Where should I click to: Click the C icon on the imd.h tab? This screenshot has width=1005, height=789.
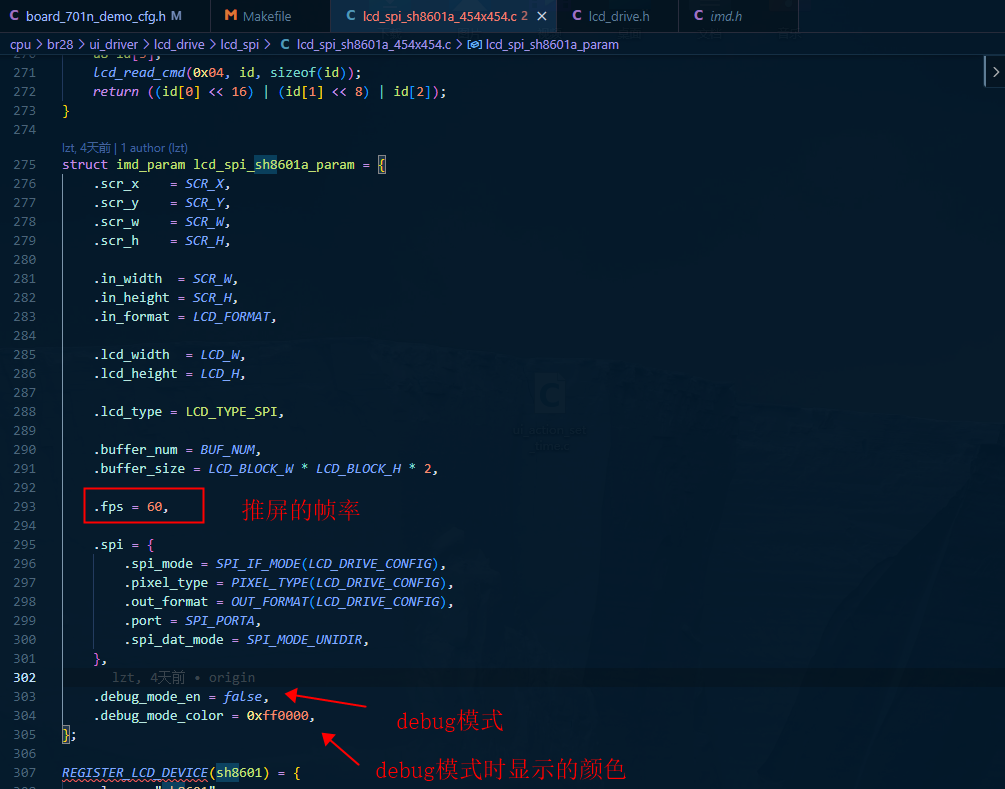699,16
